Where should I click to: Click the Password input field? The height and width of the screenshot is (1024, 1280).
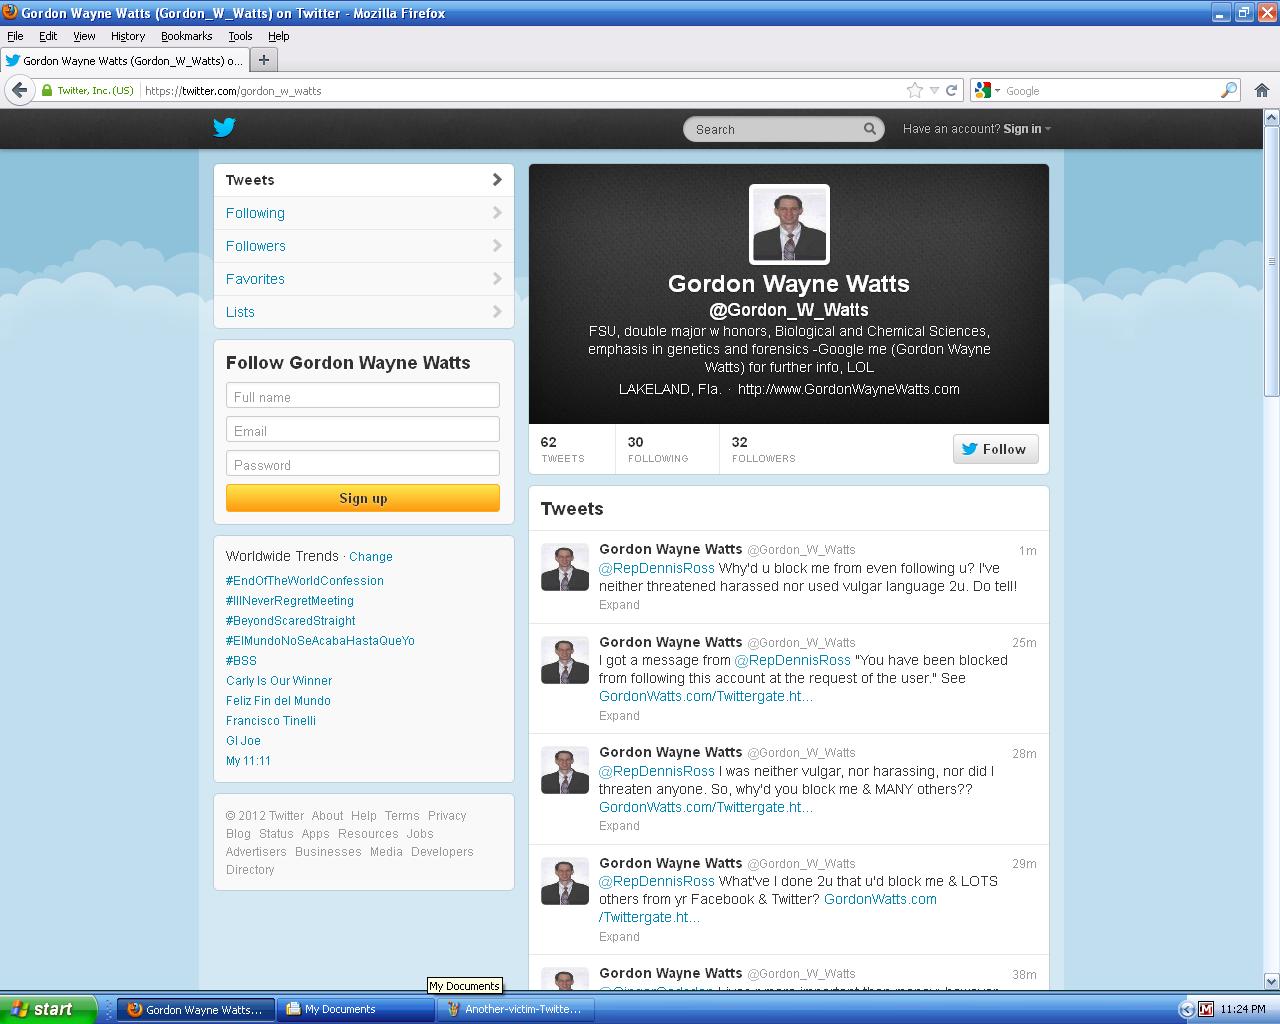[x=363, y=464]
